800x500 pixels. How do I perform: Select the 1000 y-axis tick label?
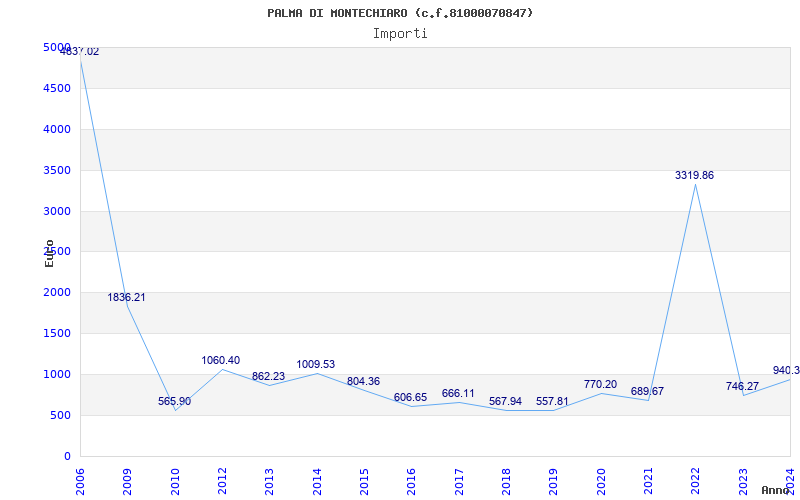(x=57, y=374)
